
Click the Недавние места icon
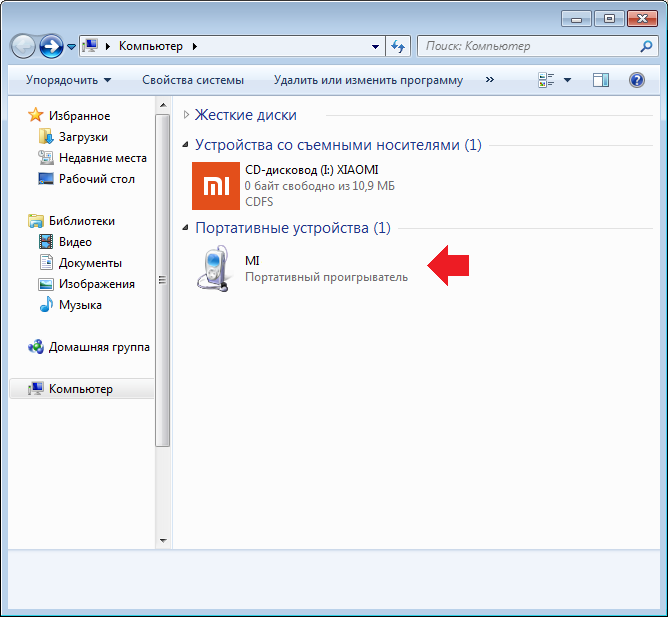pyautogui.click(x=46, y=158)
